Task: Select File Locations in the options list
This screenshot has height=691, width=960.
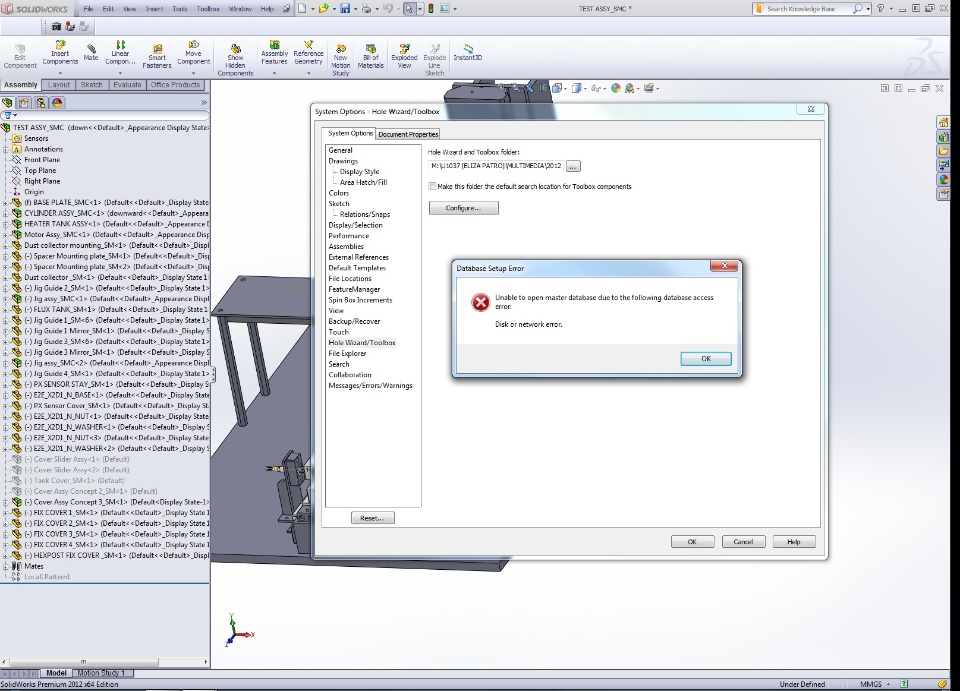Action: (350, 278)
